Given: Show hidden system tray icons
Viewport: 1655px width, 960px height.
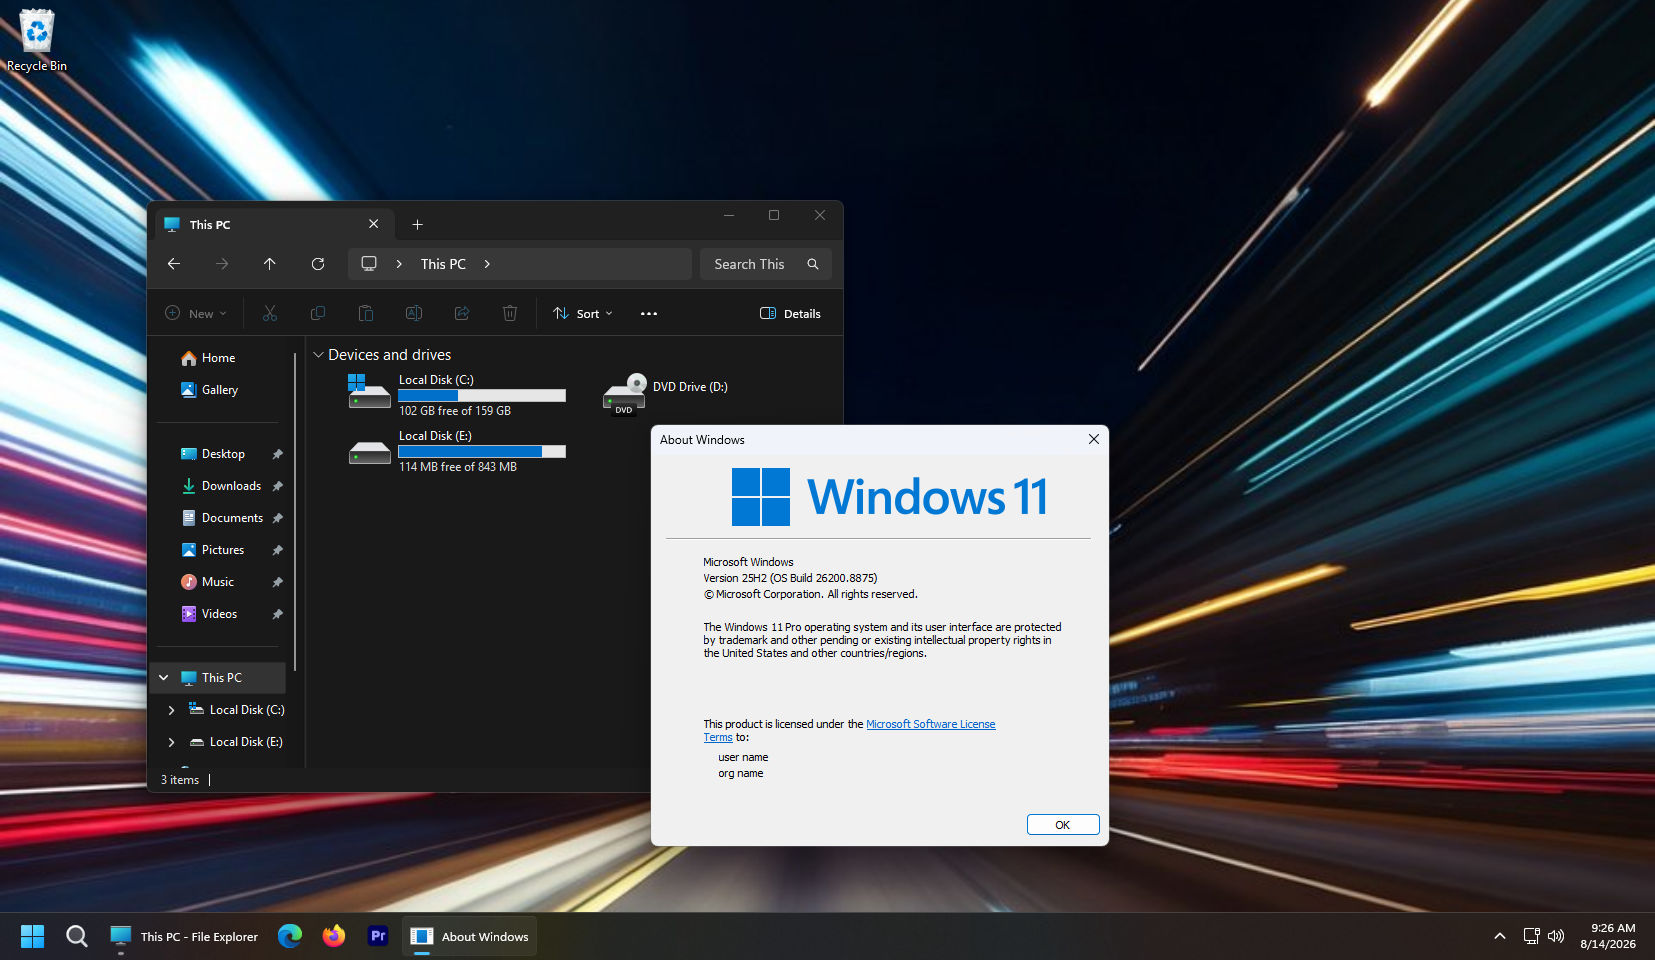Looking at the screenshot, I should 1499,936.
